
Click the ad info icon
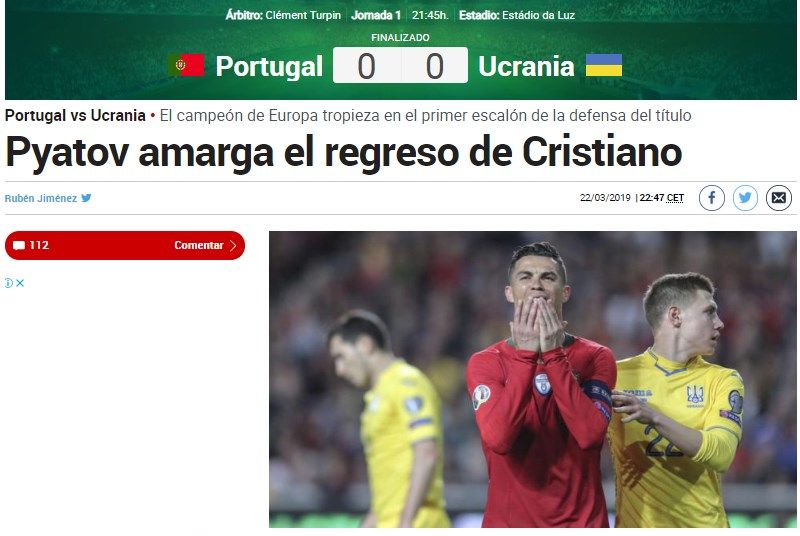pos(9,283)
